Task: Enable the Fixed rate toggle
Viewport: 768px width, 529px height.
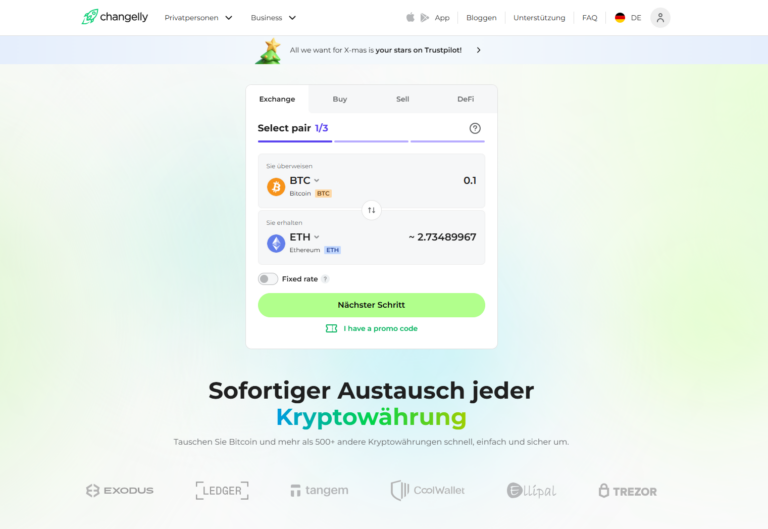Action: [268, 279]
